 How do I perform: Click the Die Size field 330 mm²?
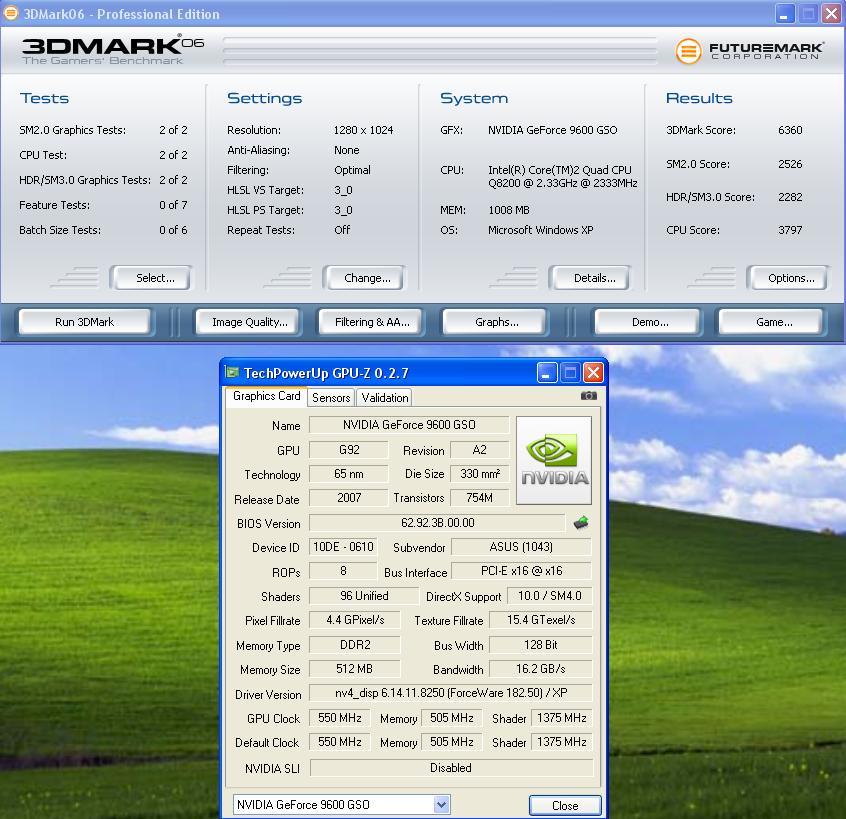coord(480,474)
